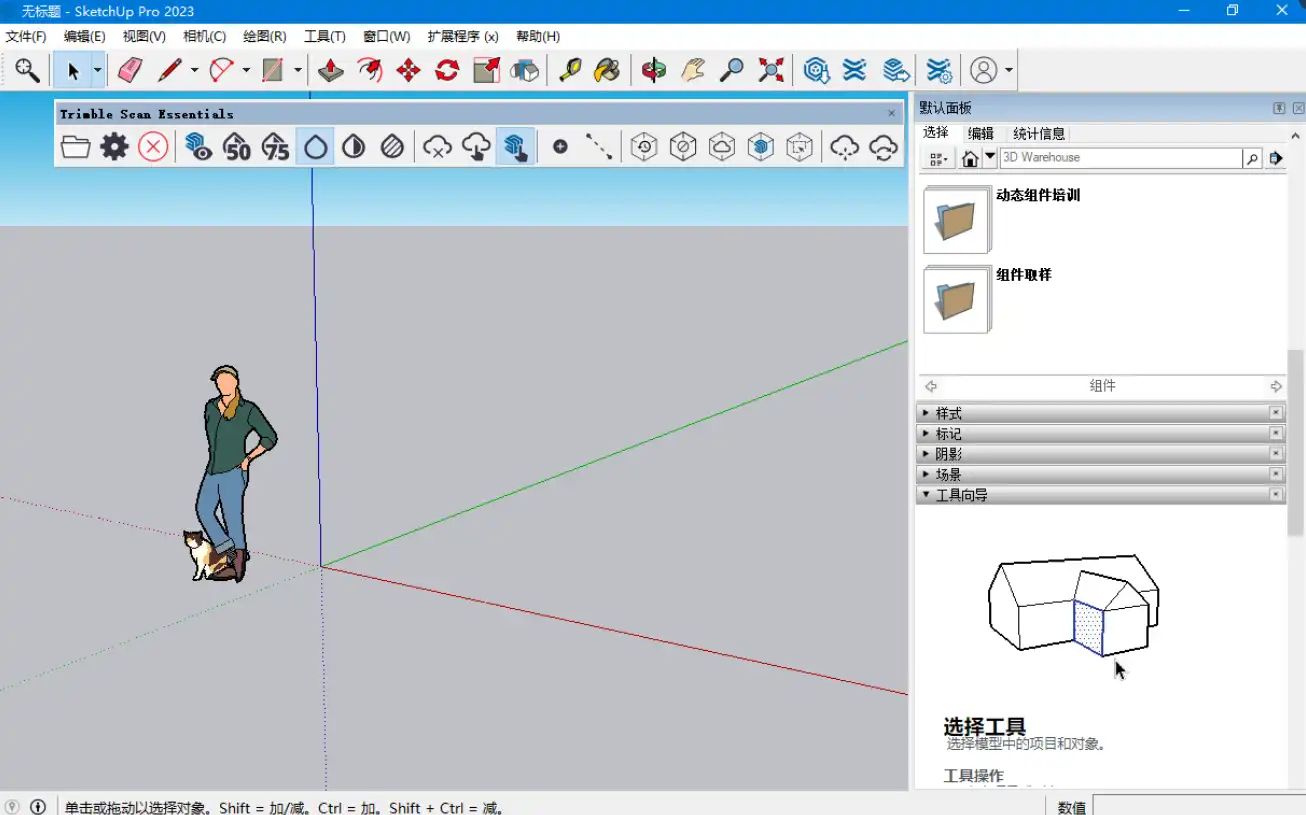This screenshot has width=1306, height=815.
Task: Select the Rotate tool
Action: pos(445,70)
